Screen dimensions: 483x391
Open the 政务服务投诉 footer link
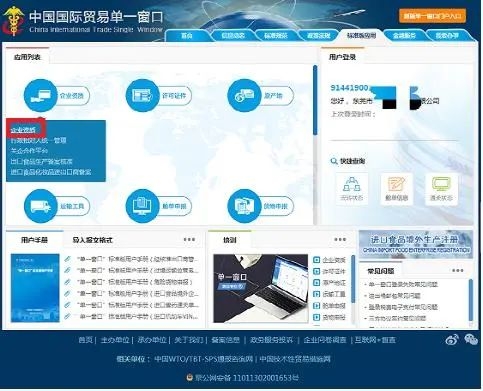271,340
